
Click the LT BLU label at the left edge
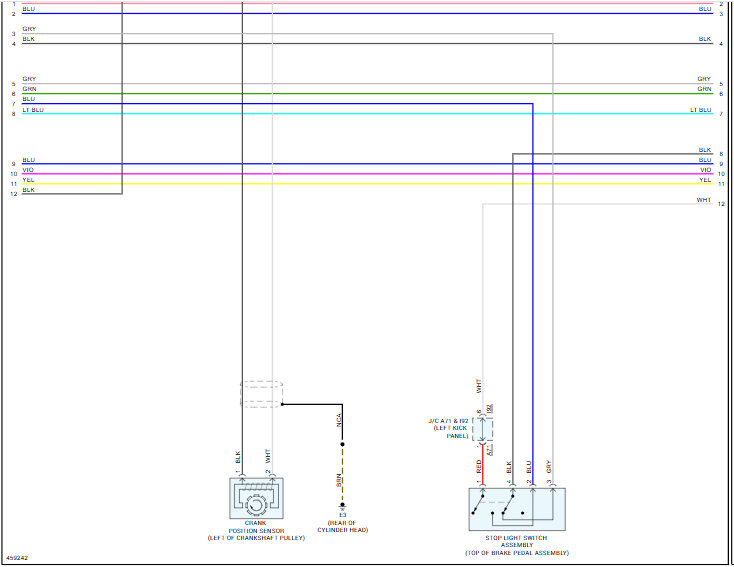pos(33,110)
